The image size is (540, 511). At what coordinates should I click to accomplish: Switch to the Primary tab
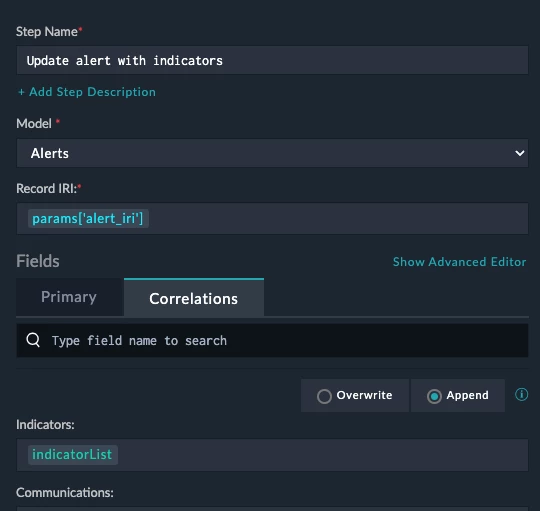click(69, 297)
